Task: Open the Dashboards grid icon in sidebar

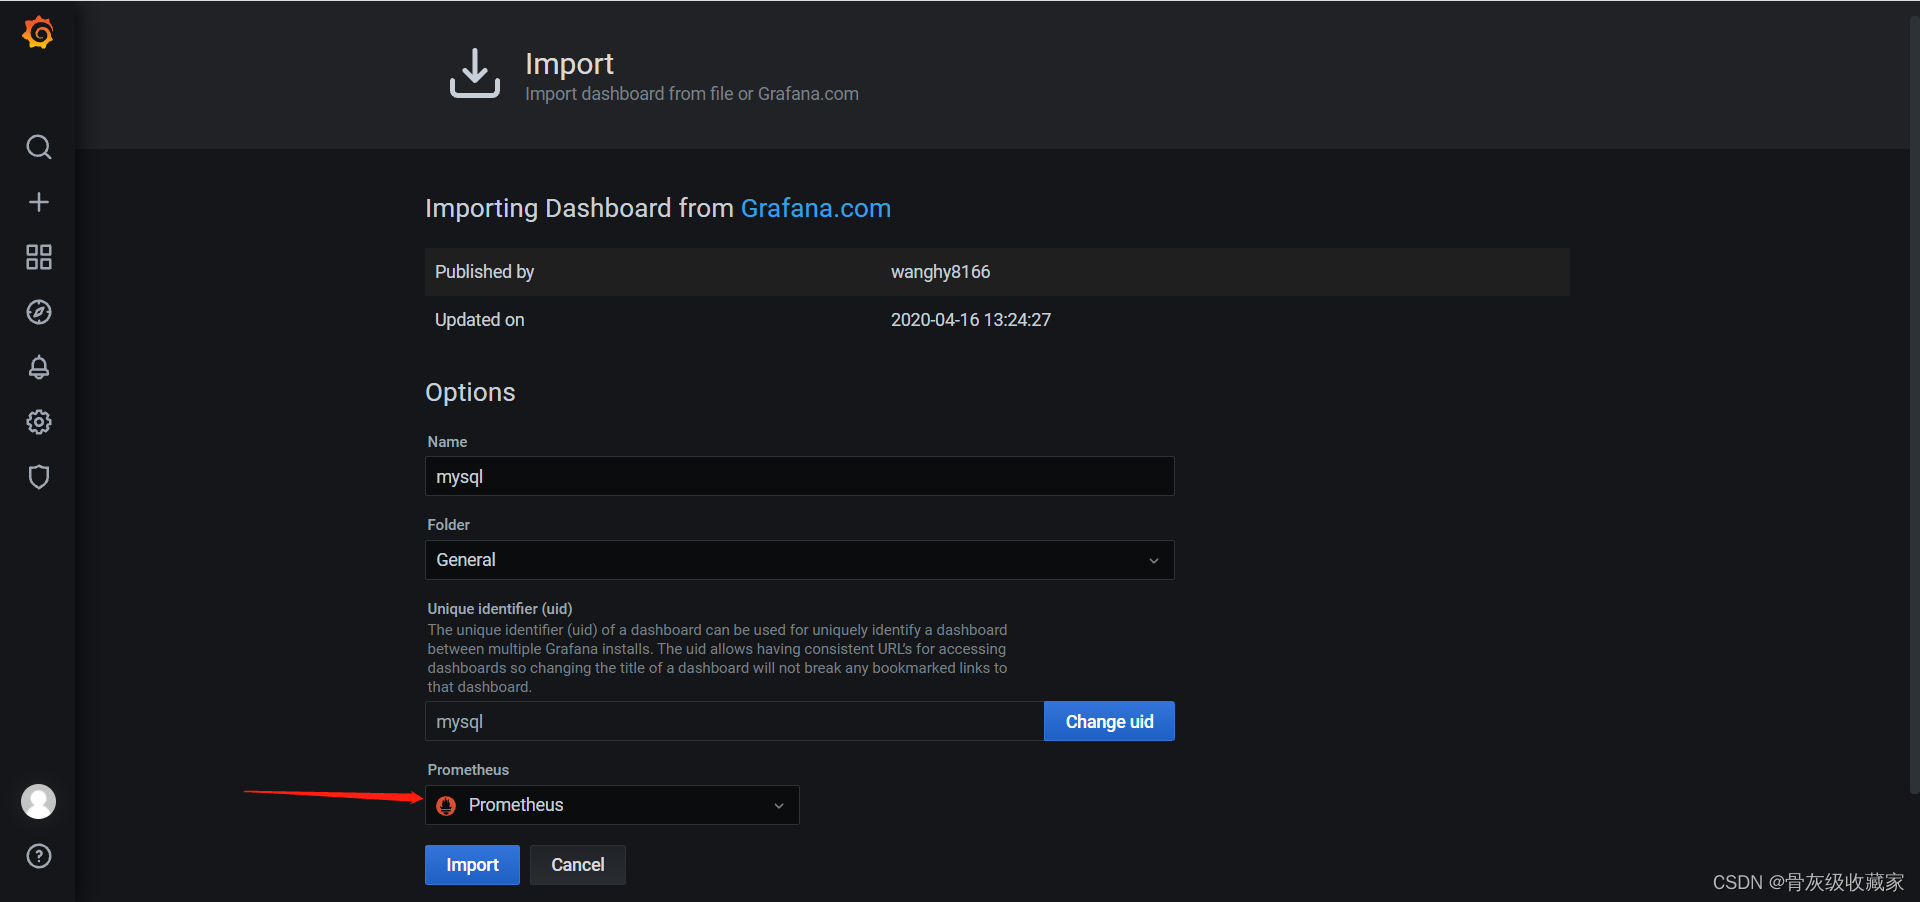Action: pos(38,257)
